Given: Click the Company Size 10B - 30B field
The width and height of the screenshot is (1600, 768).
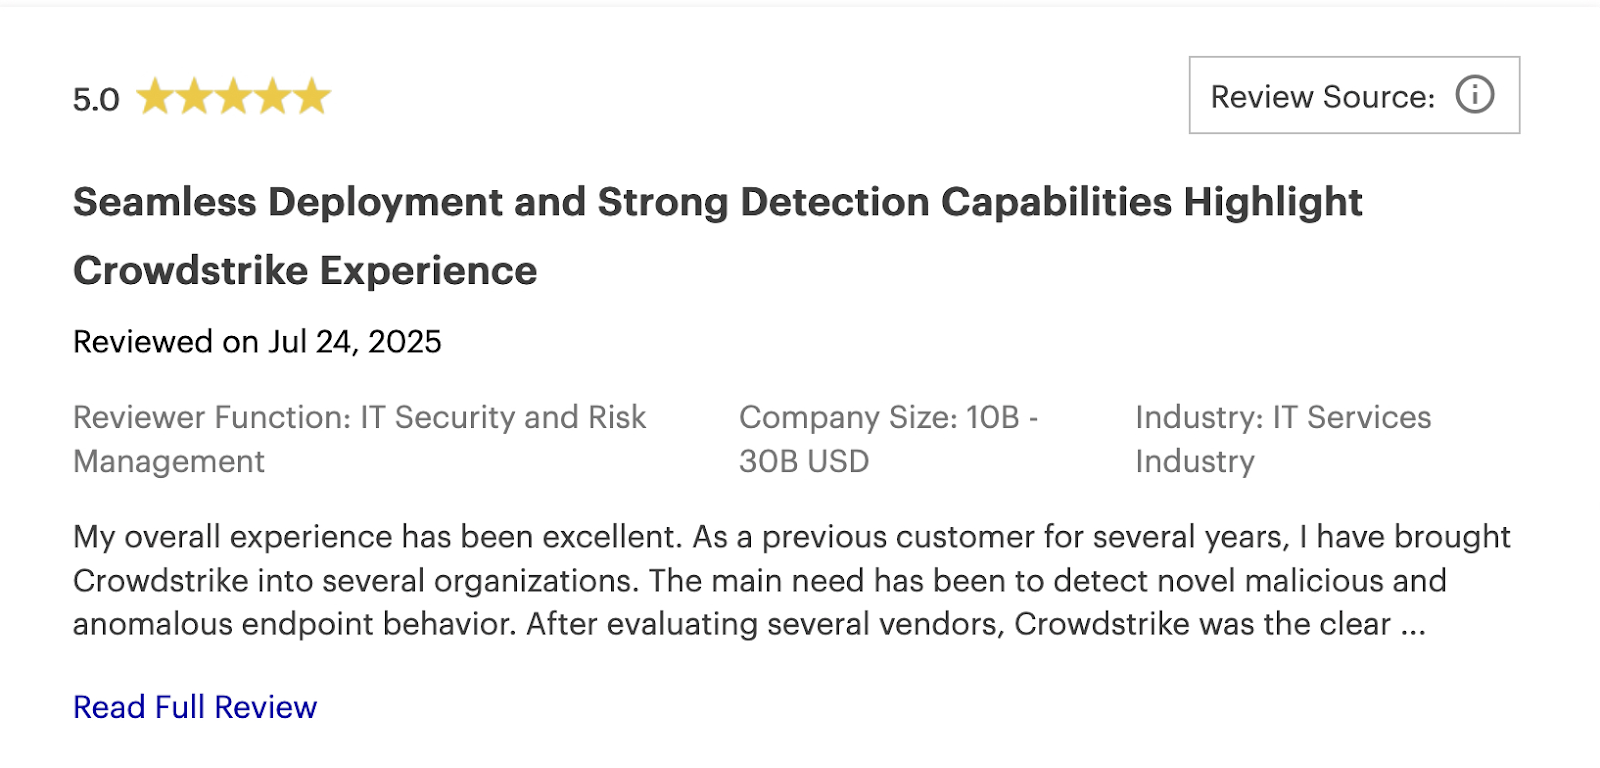Looking at the screenshot, I should point(890,438).
